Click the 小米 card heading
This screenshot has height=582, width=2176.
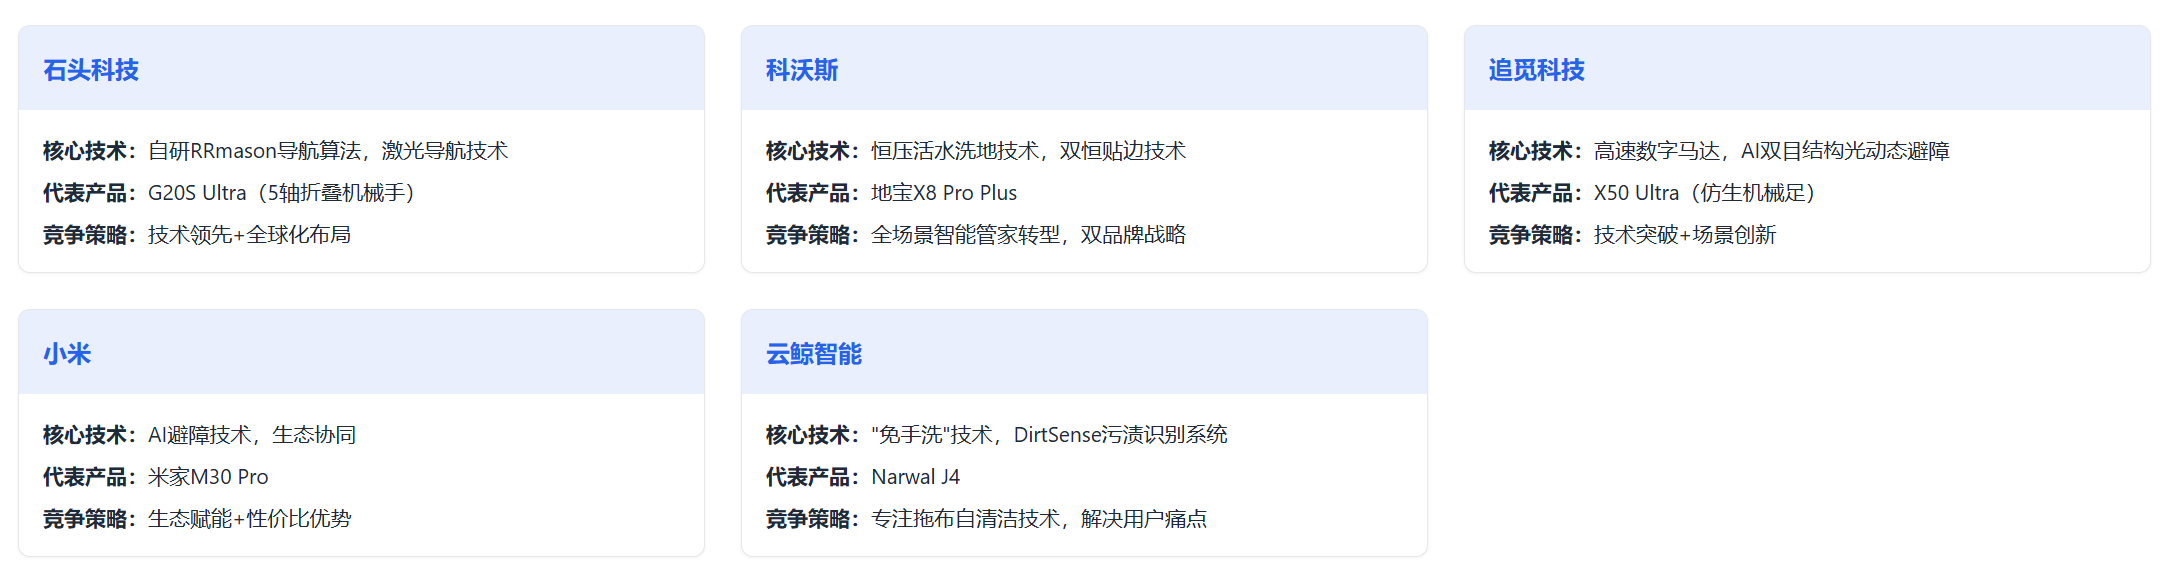click(x=67, y=354)
